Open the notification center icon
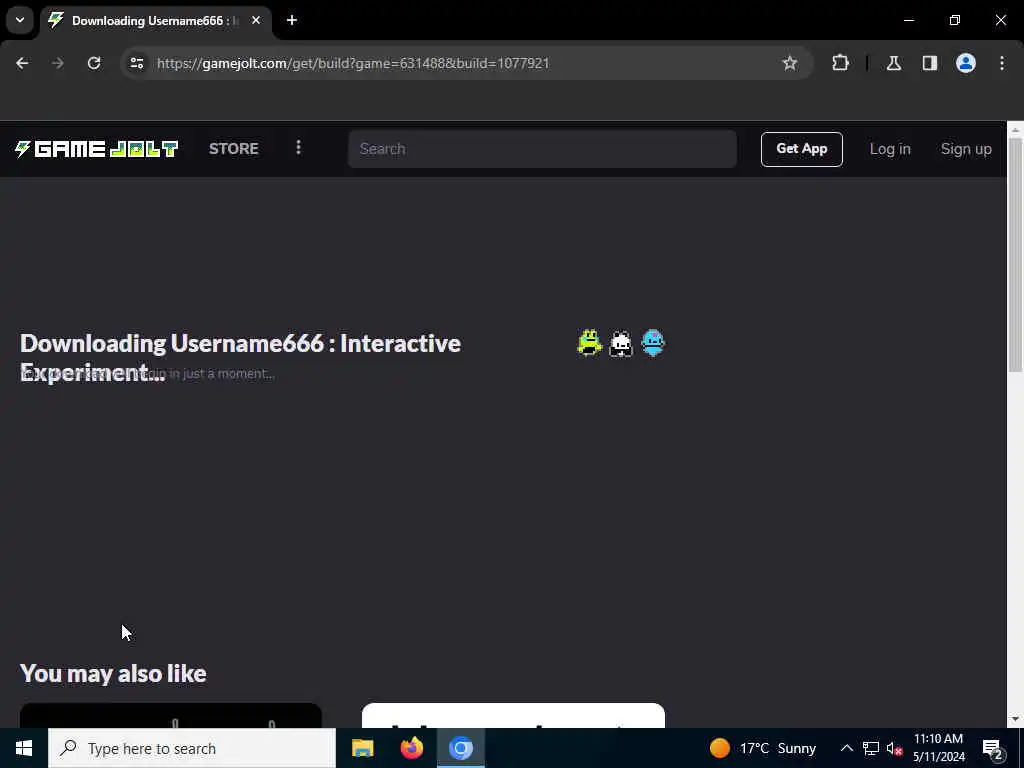Image resolution: width=1024 pixels, height=768 pixels. pos(993,748)
